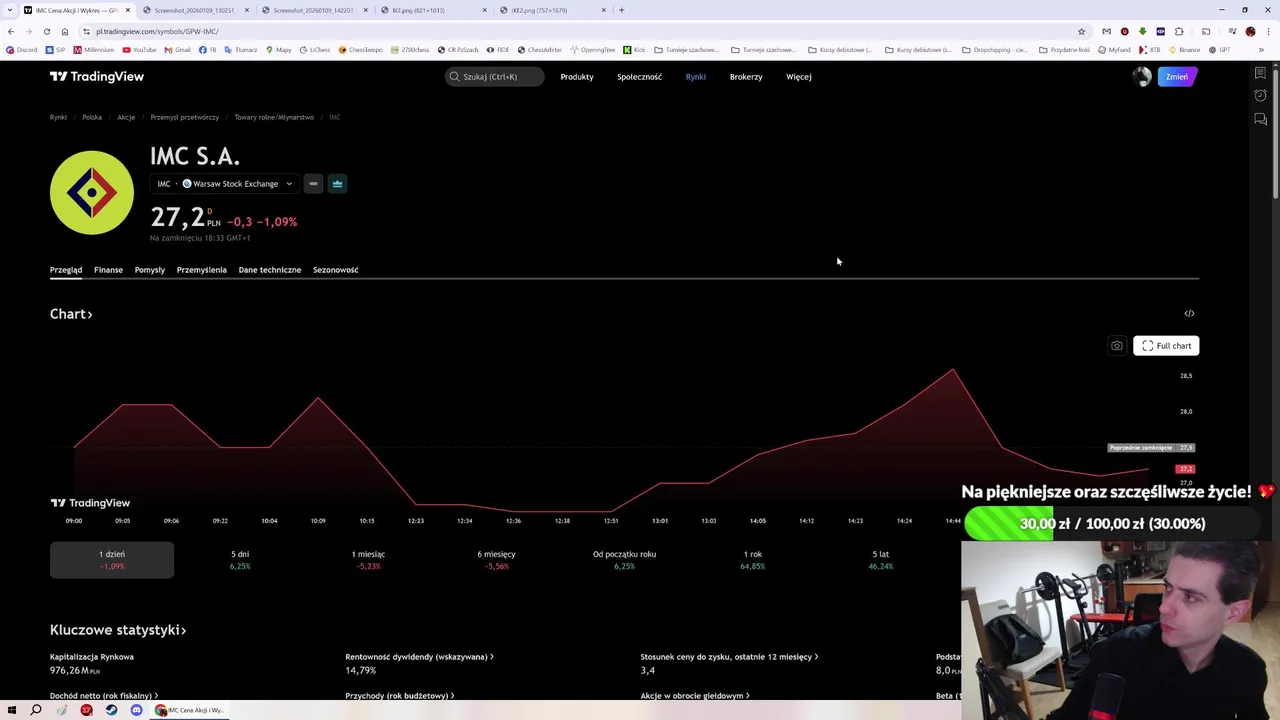This screenshot has width=1280, height=720.
Task: Click the Kapitalizacja Rynkowa value 976,26 M
Action: (x=75, y=671)
